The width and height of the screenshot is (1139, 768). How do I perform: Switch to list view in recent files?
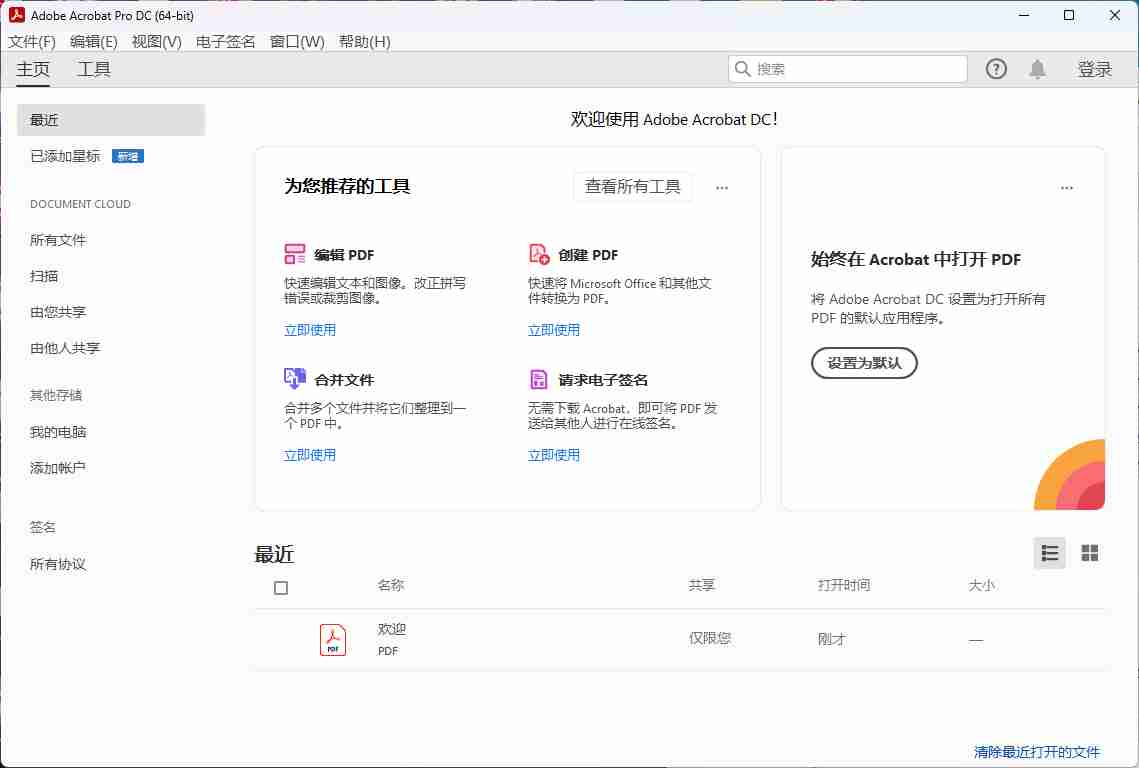click(1049, 553)
